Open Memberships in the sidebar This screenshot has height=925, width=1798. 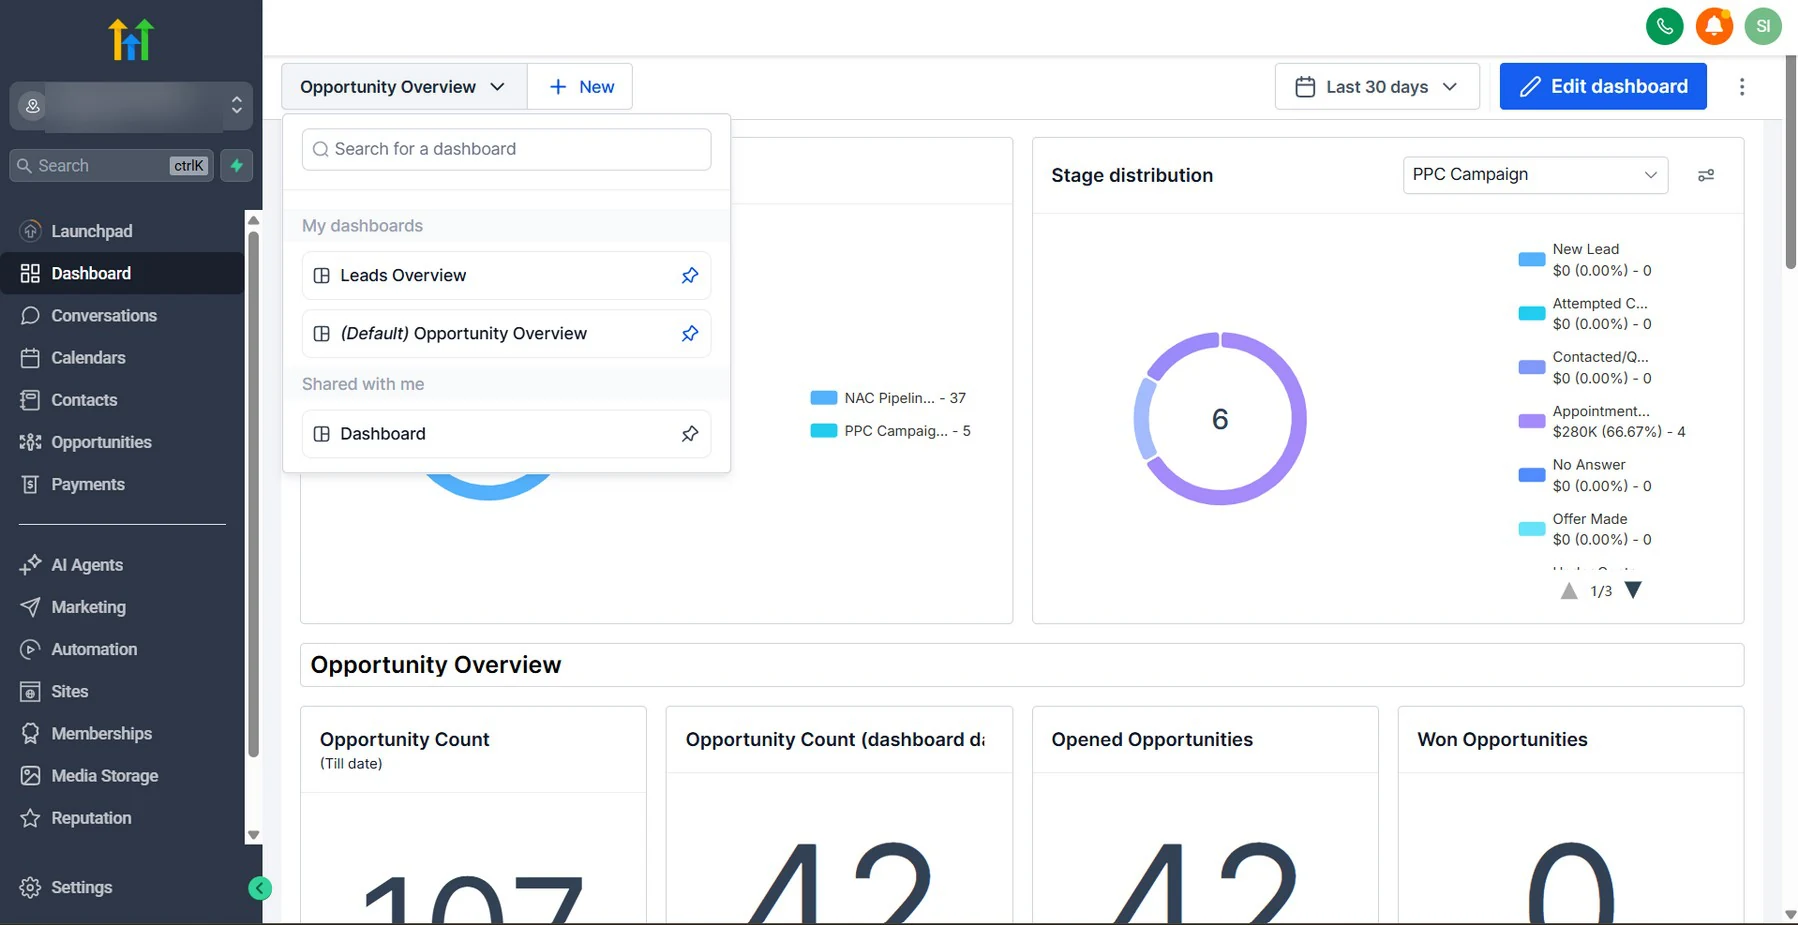click(x=122, y=733)
